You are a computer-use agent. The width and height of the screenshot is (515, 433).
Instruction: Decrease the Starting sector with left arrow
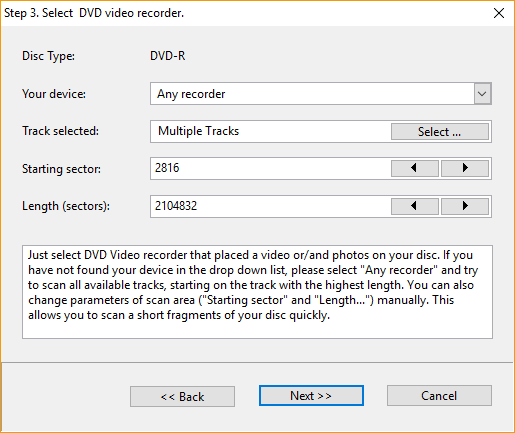click(x=414, y=168)
